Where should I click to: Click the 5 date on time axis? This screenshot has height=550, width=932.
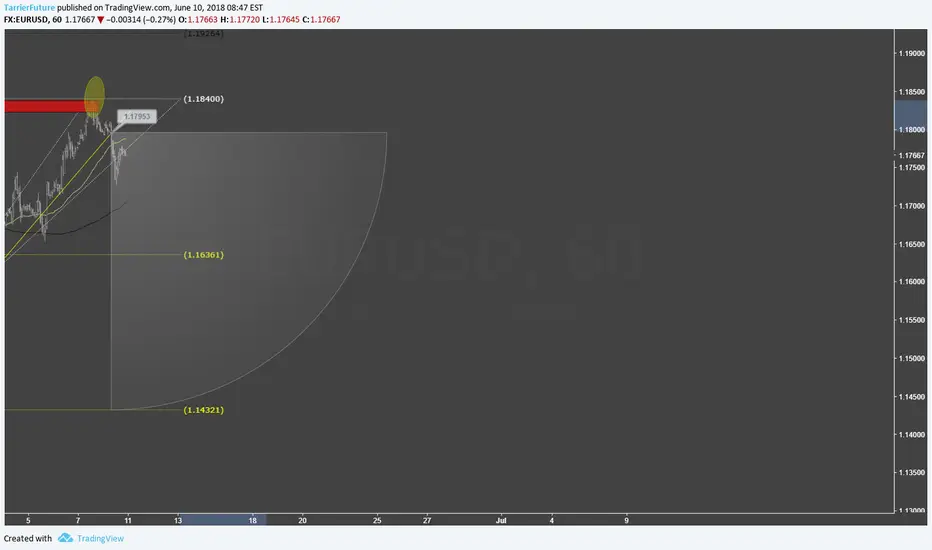[28, 520]
